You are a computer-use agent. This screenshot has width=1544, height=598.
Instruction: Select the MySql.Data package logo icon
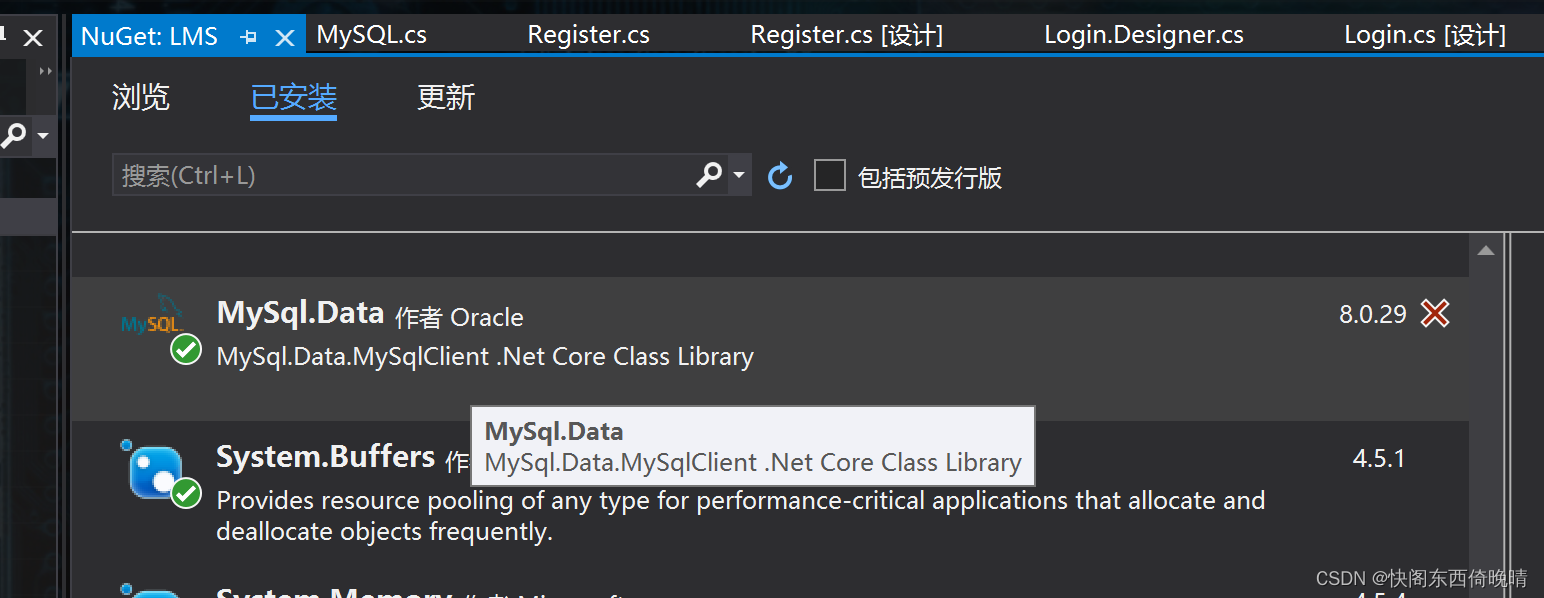pyautogui.click(x=149, y=320)
